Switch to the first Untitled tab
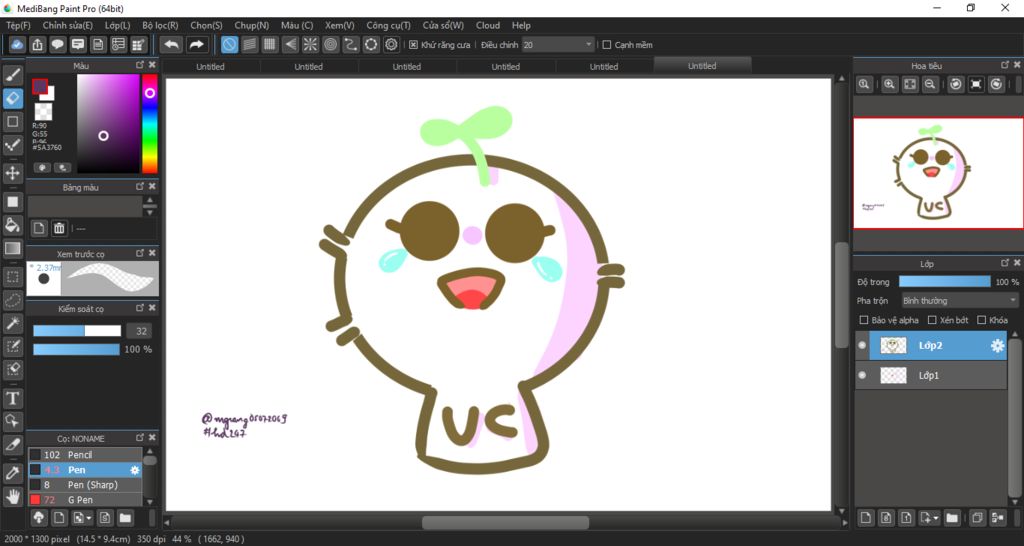Image resolution: width=1024 pixels, height=546 pixels. [x=210, y=67]
